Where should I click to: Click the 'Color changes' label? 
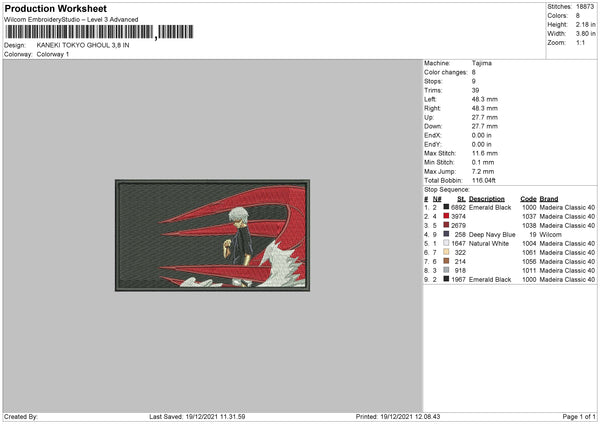coord(446,72)
